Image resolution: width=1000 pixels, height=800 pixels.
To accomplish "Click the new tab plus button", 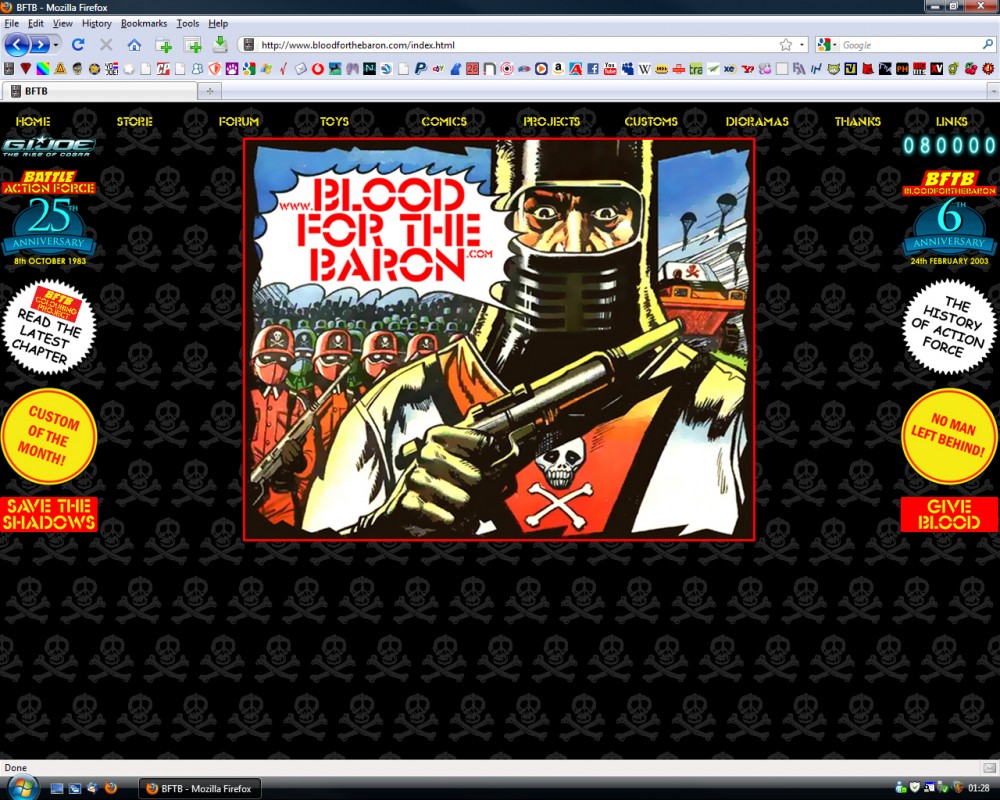I will (209, 91).
